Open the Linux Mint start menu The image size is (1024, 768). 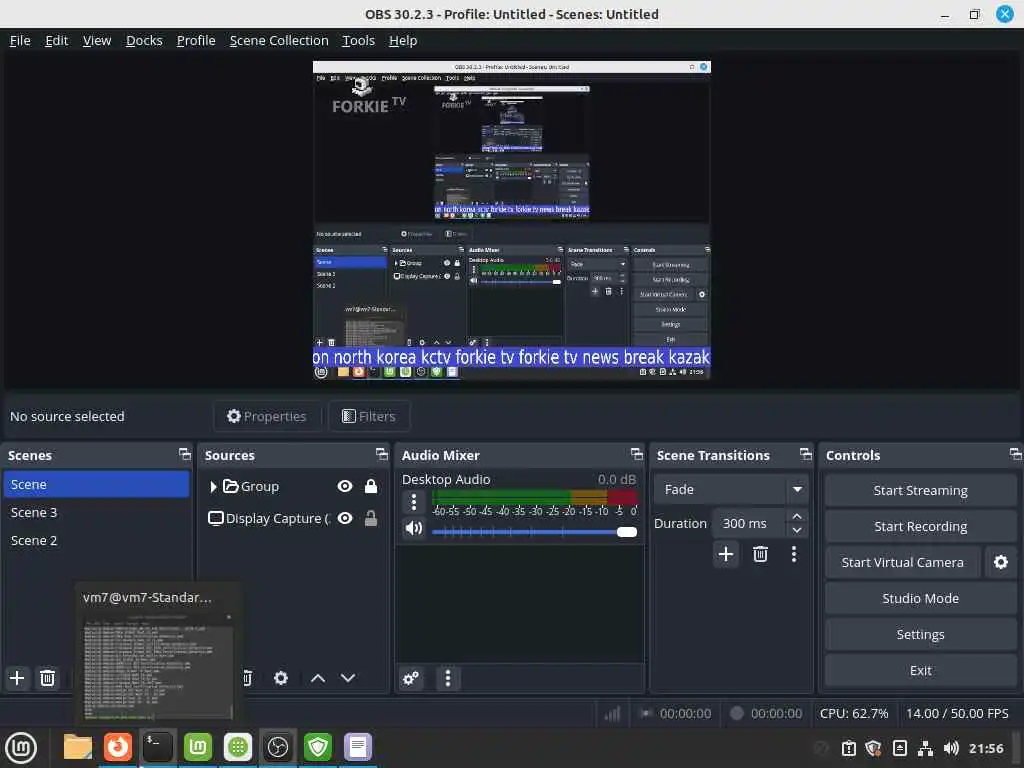pos(21,747)
